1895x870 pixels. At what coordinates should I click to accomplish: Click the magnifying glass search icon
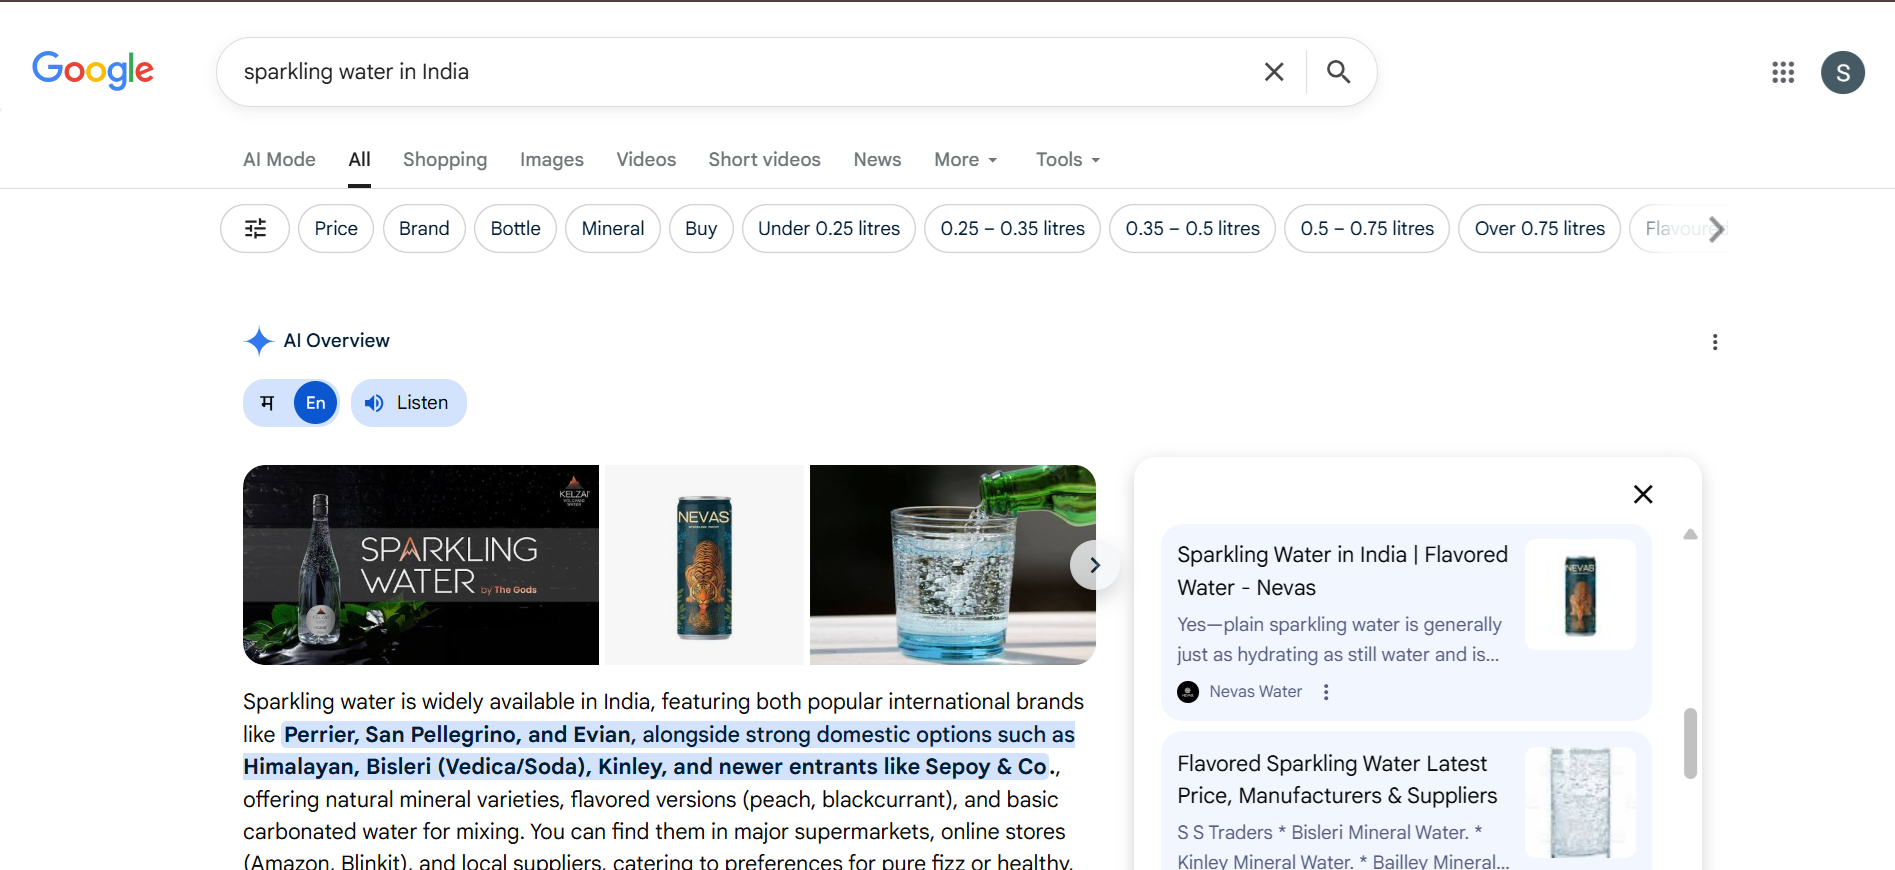coord(1338,72)
